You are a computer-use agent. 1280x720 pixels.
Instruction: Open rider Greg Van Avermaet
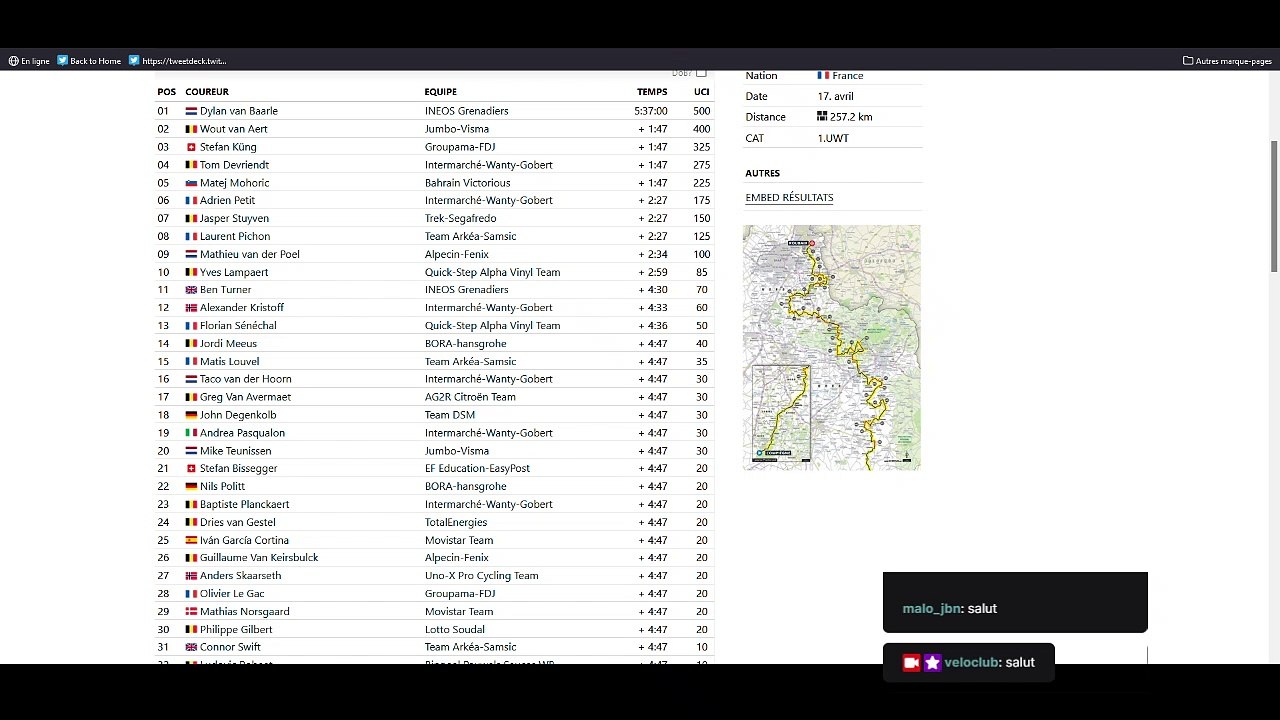[x=245, y=397]
